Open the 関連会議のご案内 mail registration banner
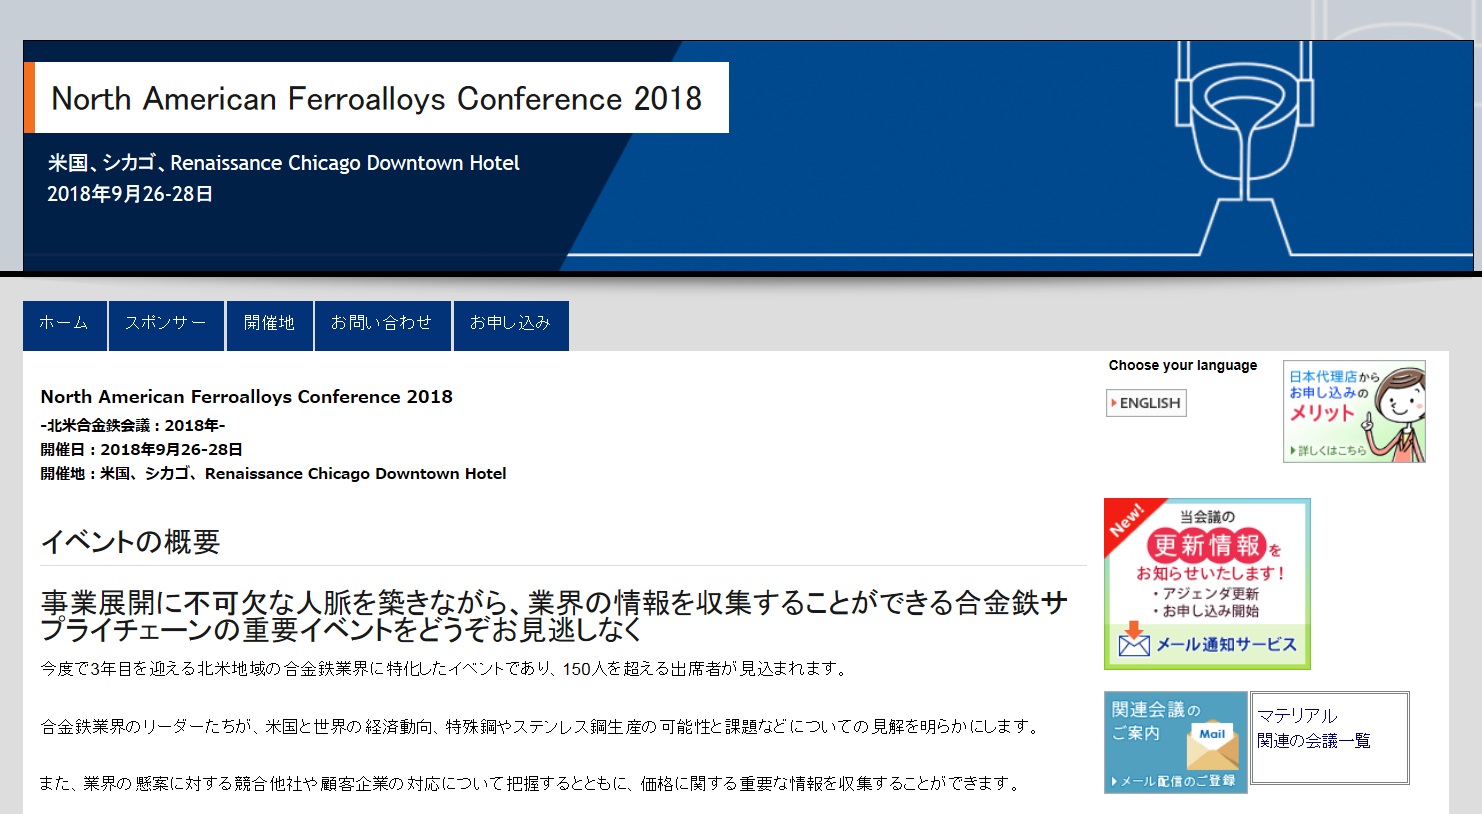This screenshot has height=814, width=1482. point(1176,742)
